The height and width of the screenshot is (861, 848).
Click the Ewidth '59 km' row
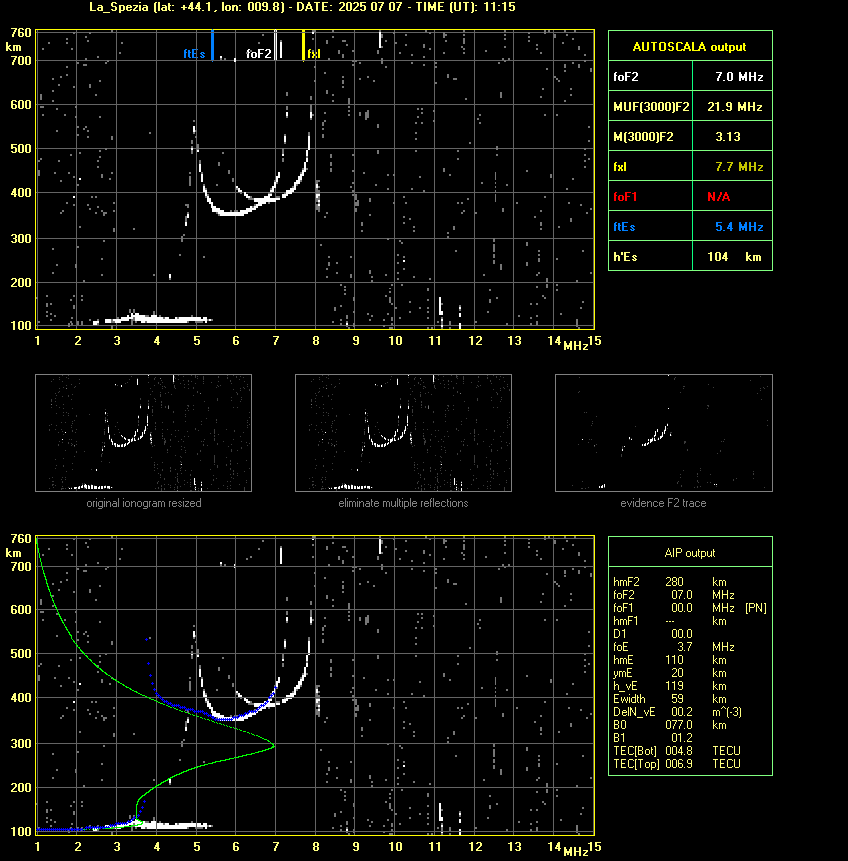tap(670, 699)
